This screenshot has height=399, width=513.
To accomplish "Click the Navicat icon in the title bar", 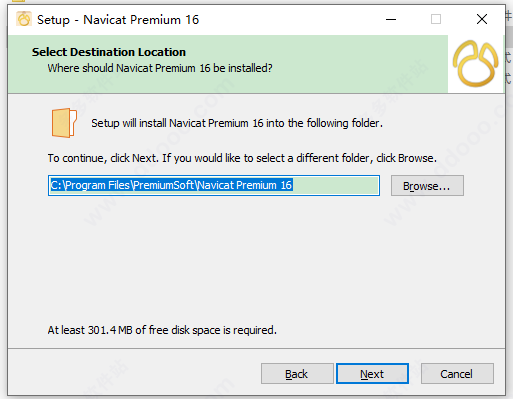I will (x=24, y=19).
